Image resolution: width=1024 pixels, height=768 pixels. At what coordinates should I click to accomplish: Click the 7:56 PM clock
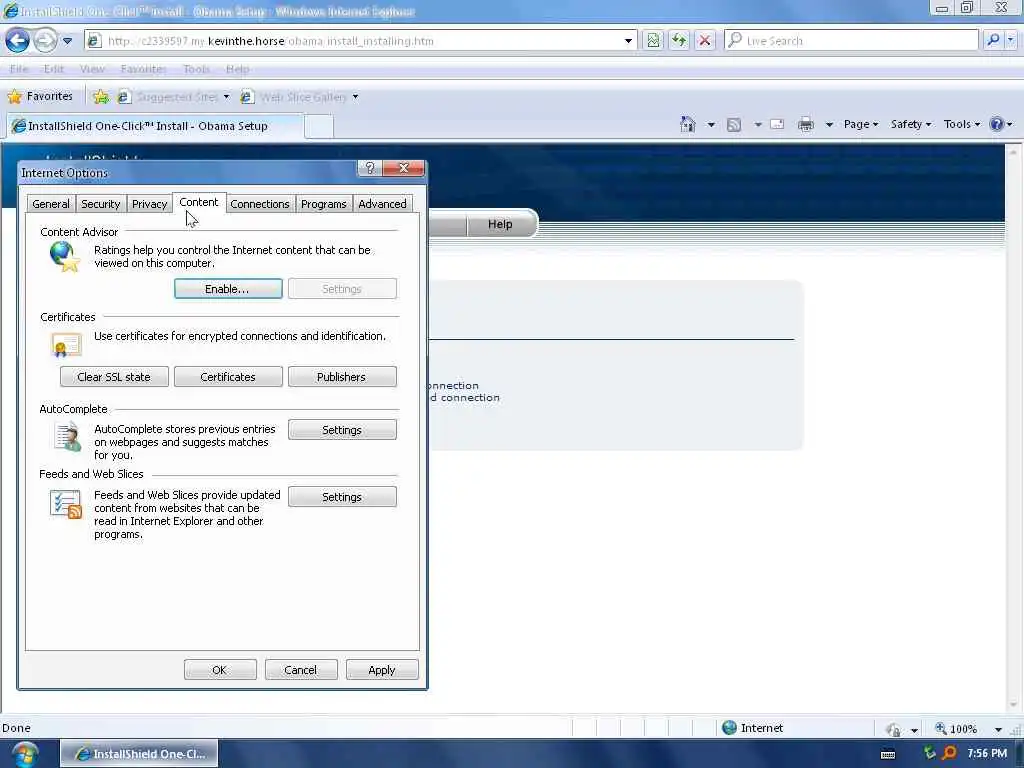987,754
